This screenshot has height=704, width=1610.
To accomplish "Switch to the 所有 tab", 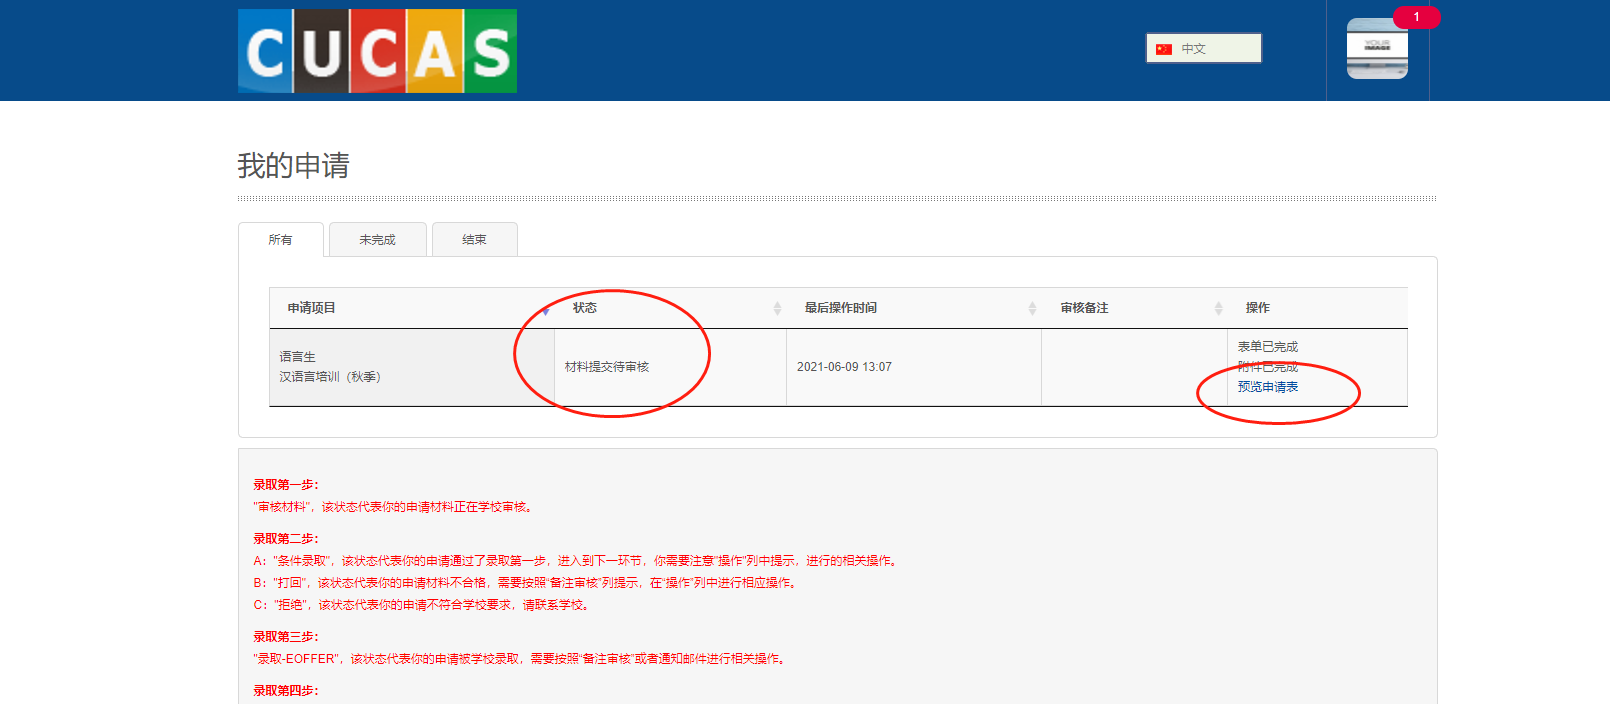I will pyautogui.click(x=281, y=240).
